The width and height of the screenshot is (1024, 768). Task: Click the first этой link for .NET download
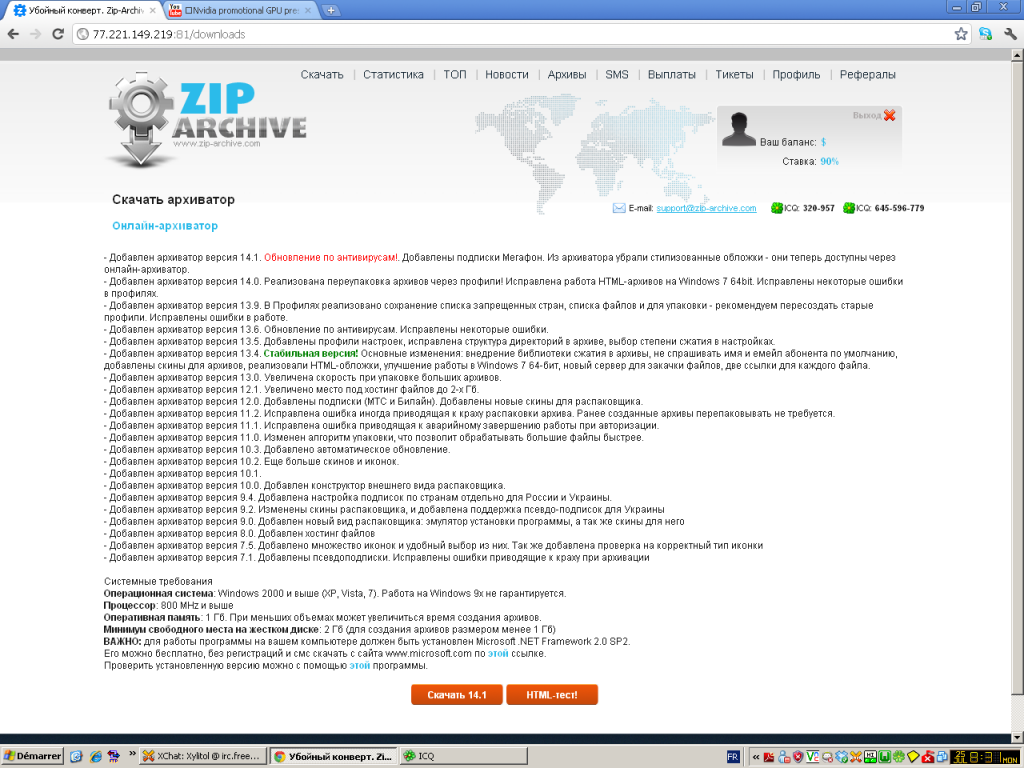pos(498,654)
